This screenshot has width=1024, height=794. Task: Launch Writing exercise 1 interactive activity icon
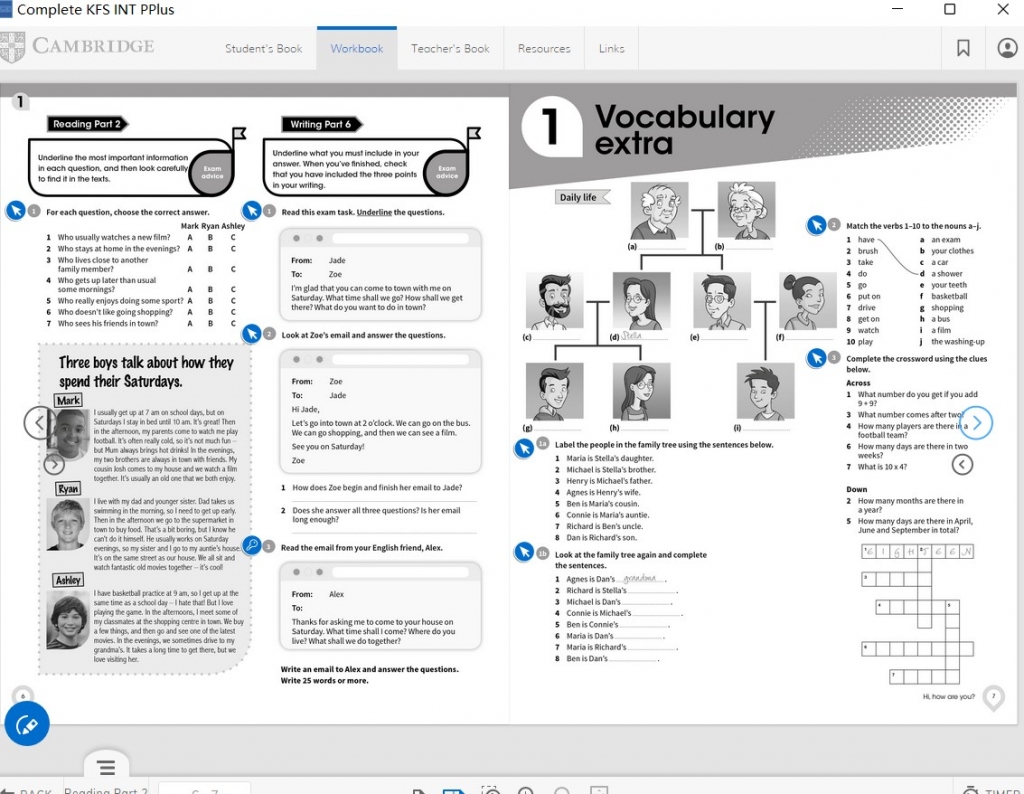(x=253, y=211)
